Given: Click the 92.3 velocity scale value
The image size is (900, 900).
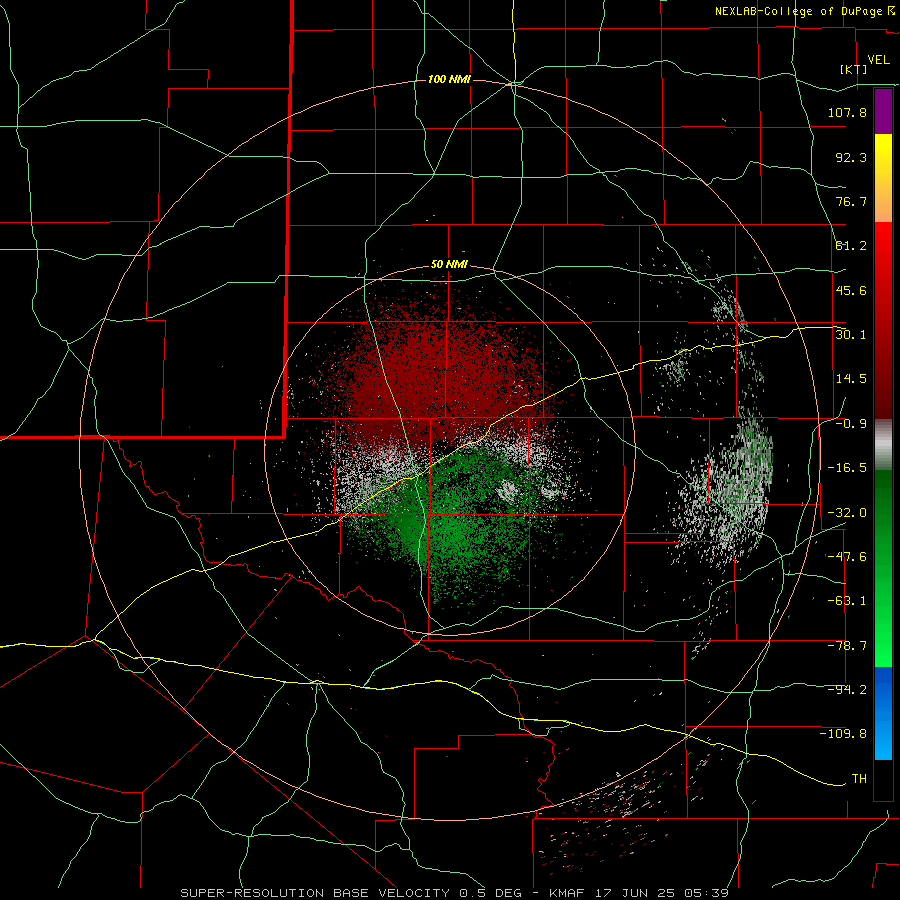Looking at the screenshot, I should click(851, 157).
